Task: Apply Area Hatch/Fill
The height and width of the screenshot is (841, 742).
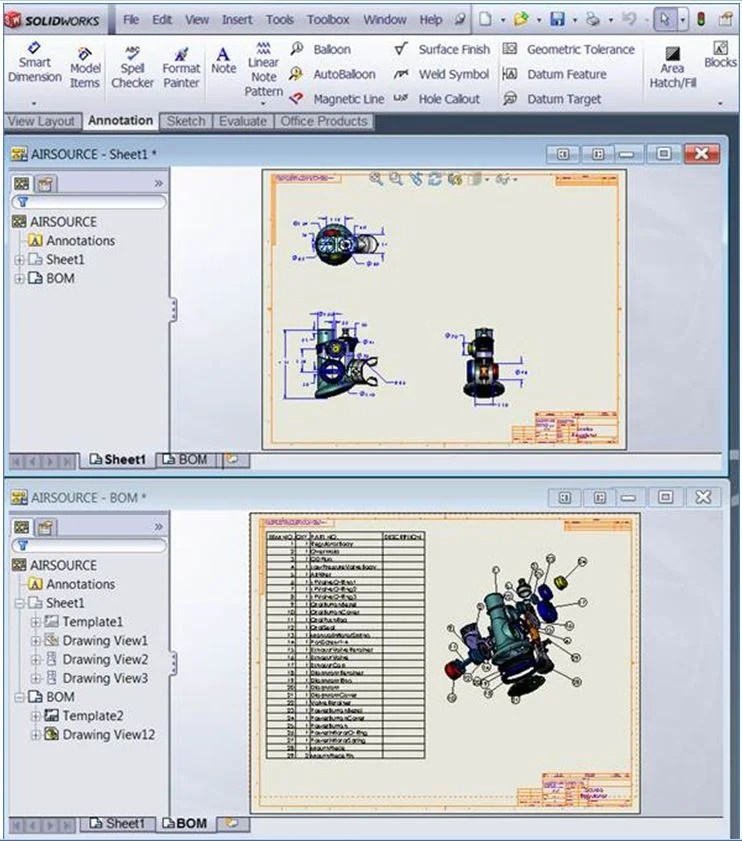Action: click(x=672, y=68)
